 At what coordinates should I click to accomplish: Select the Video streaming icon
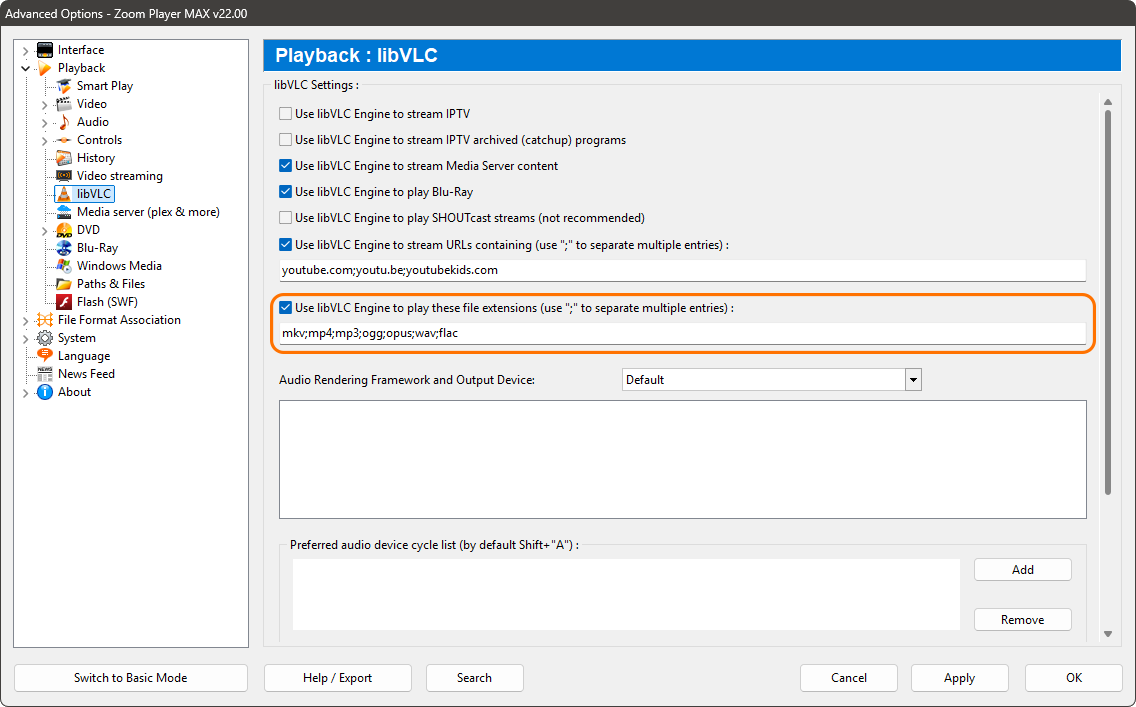click(64, 175)
